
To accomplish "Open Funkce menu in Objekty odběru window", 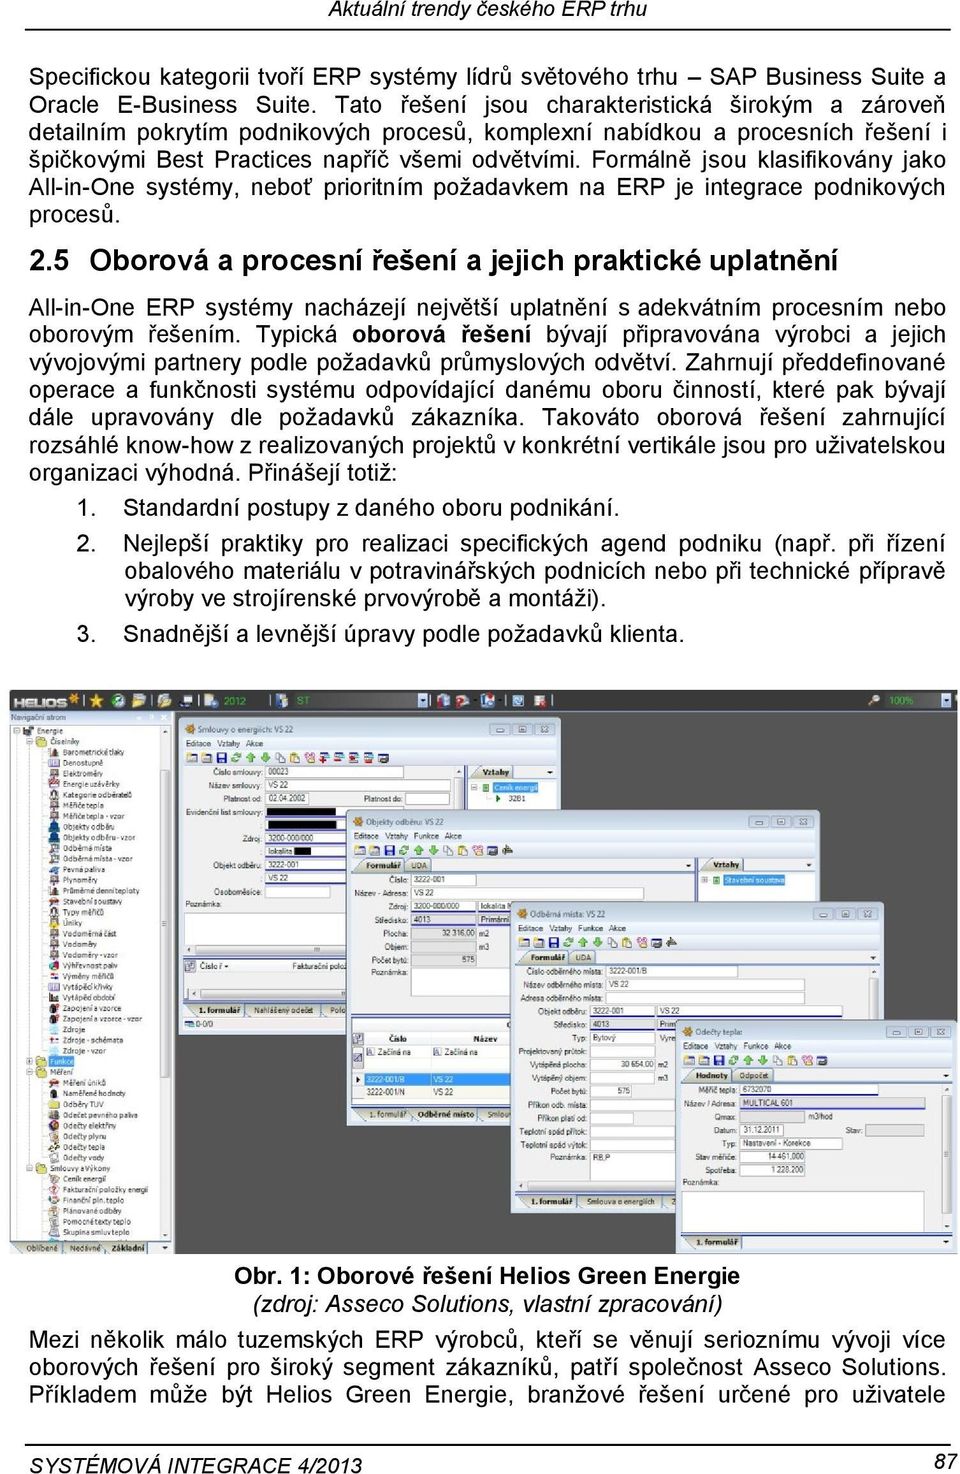I will pyautogui.click(x=427, y=836).
